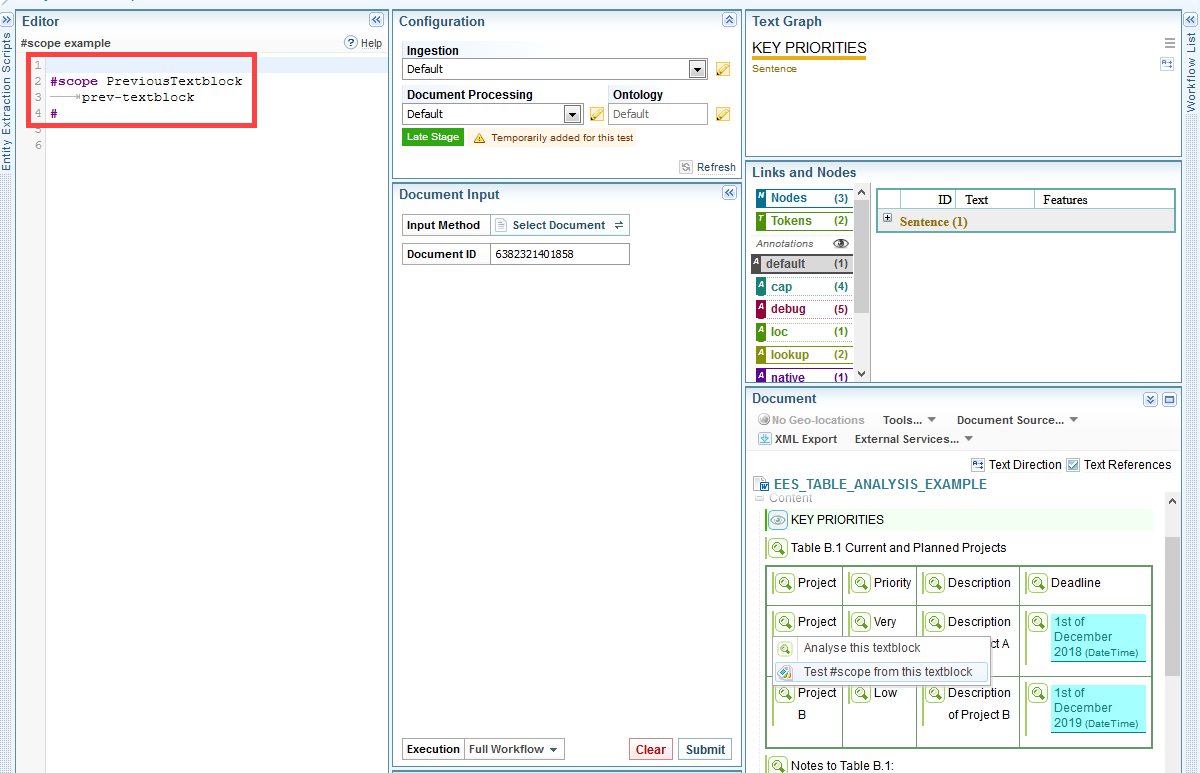Maximize the Document panel
This screenshot has height=773, width=1200.
pyautogui.click(x=1169, y=399)
